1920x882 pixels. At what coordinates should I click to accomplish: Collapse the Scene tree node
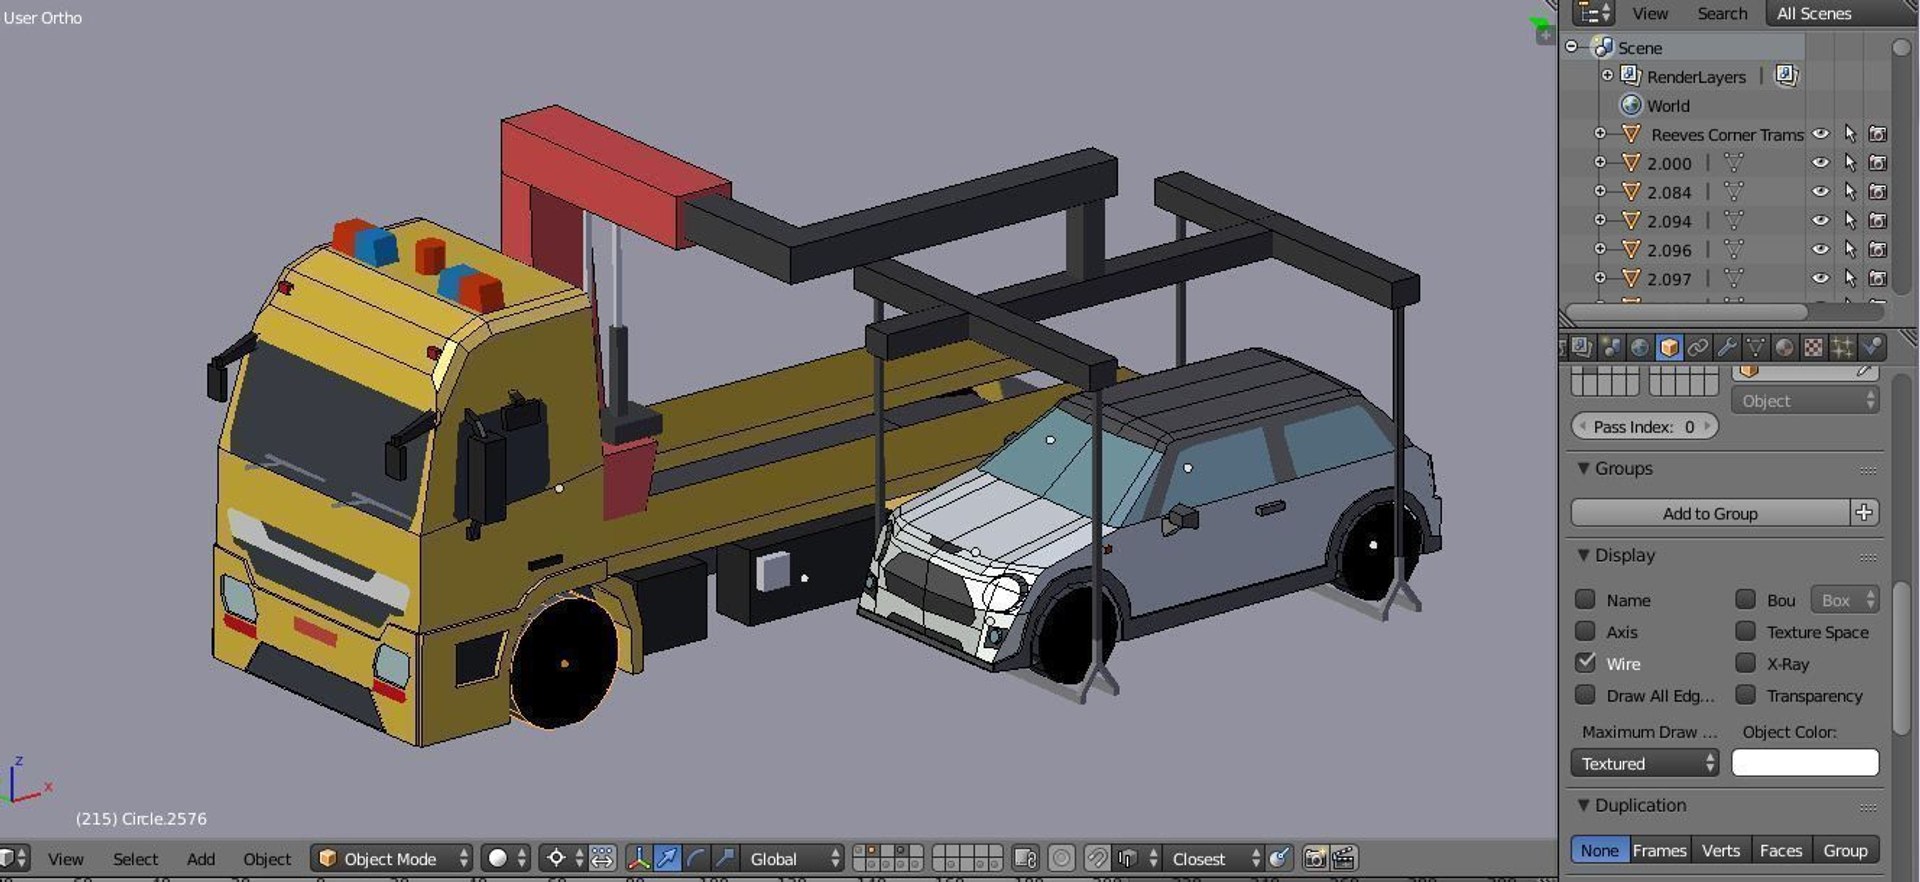pos(1571,46)
